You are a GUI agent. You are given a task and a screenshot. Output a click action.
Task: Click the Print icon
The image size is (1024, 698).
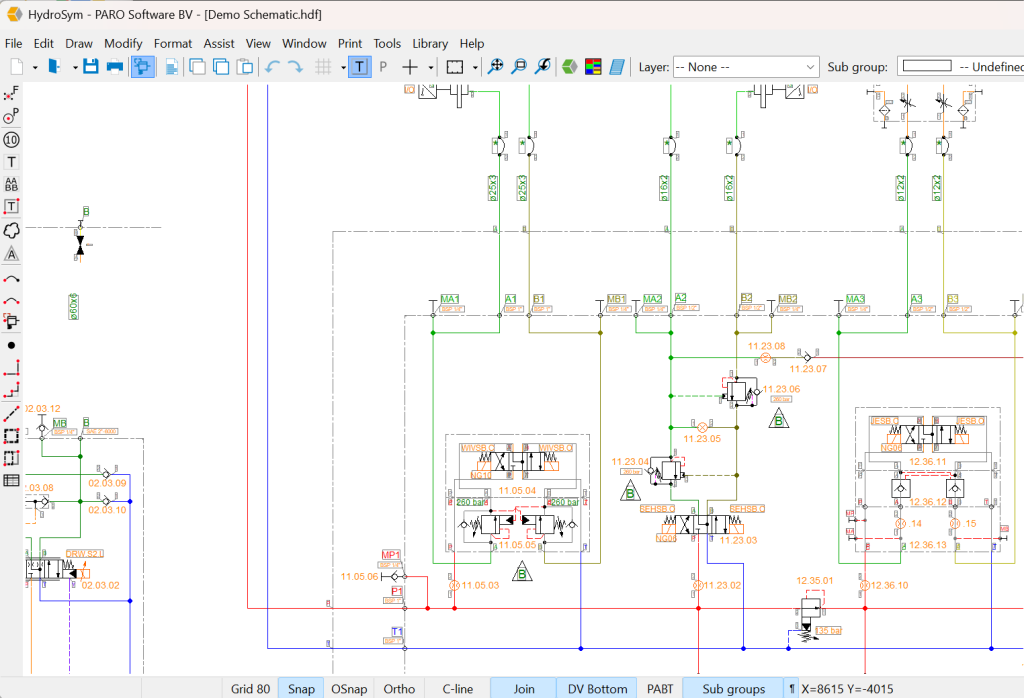coord(115,67)
